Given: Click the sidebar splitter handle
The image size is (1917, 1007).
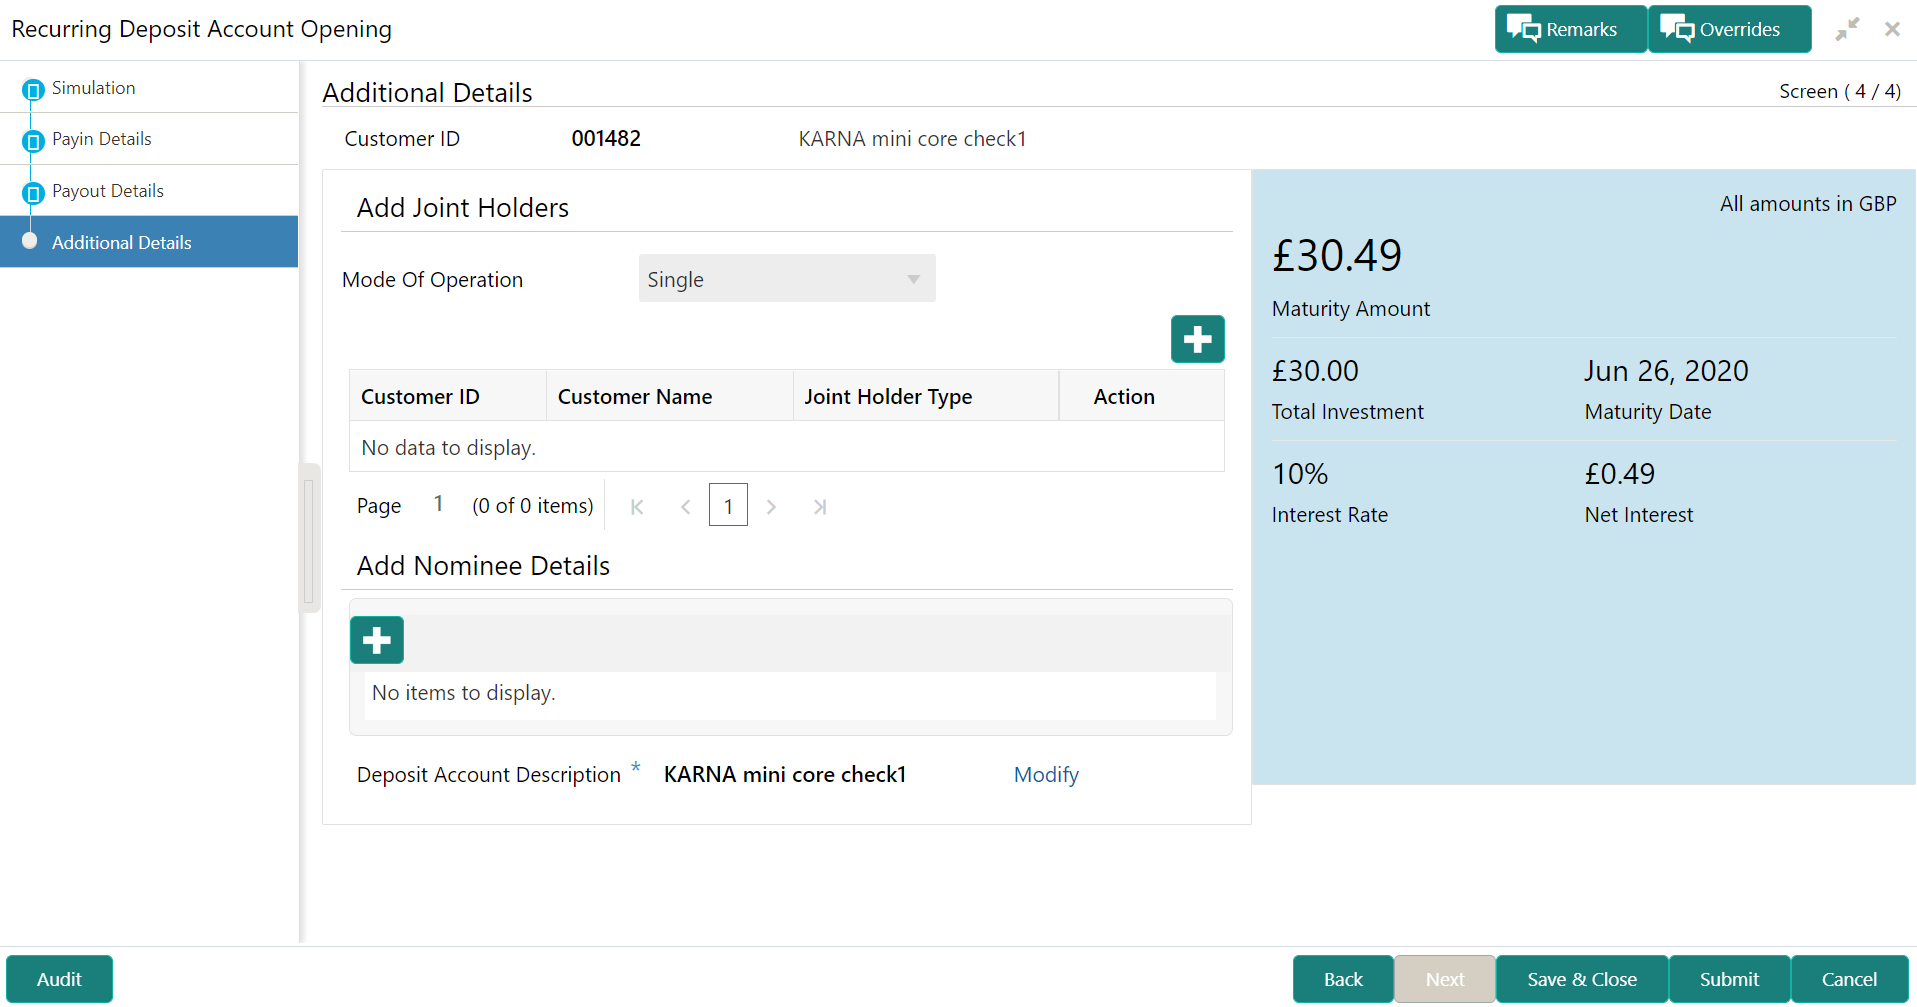Looking at the screenshot, I should coord(309,538).
